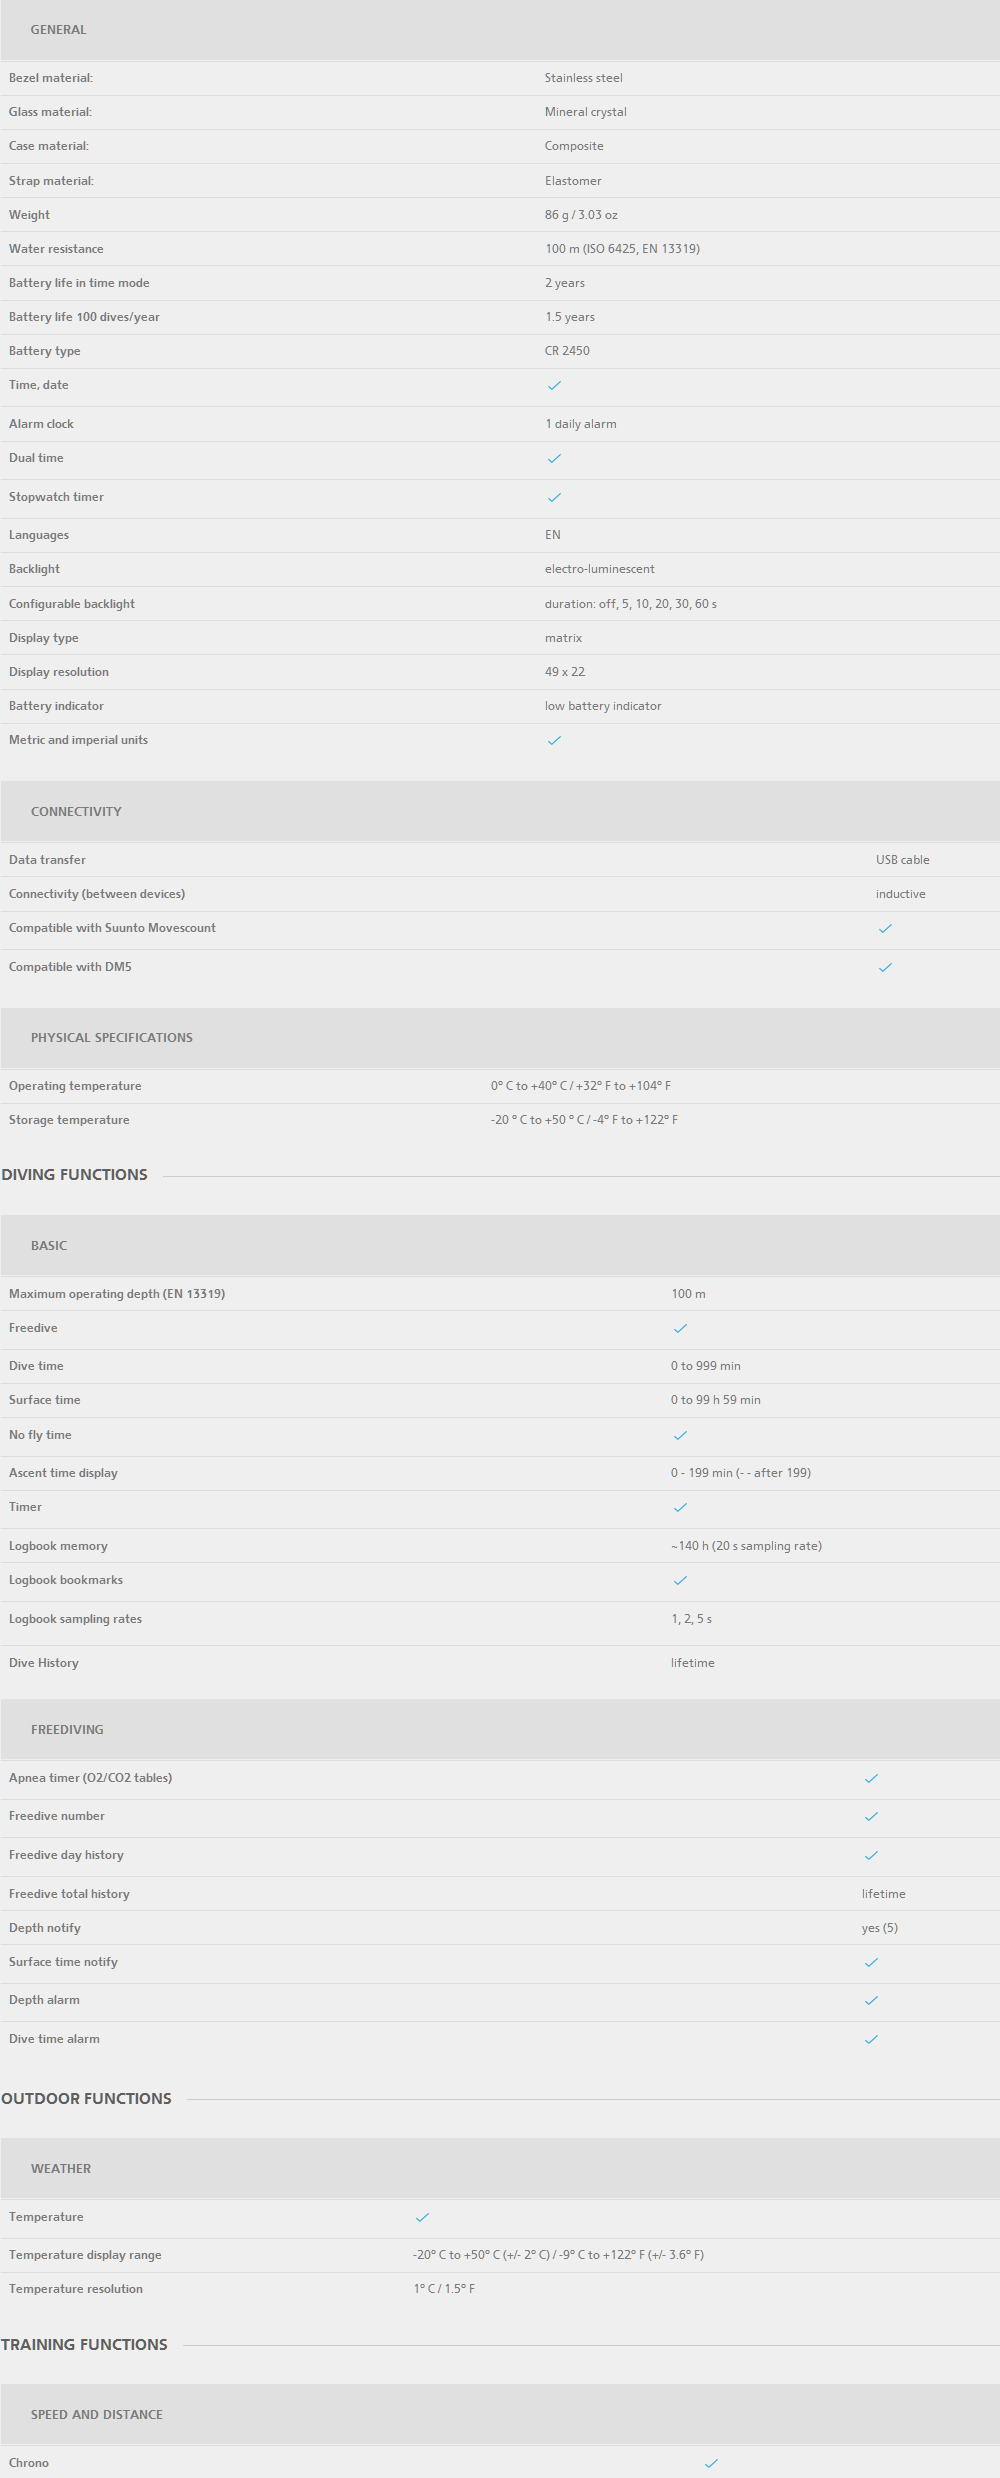Click the Metric and imperial units checkmark
Image resolution: width=1000 pixels, height=2478 pixels.
[554, 740]
